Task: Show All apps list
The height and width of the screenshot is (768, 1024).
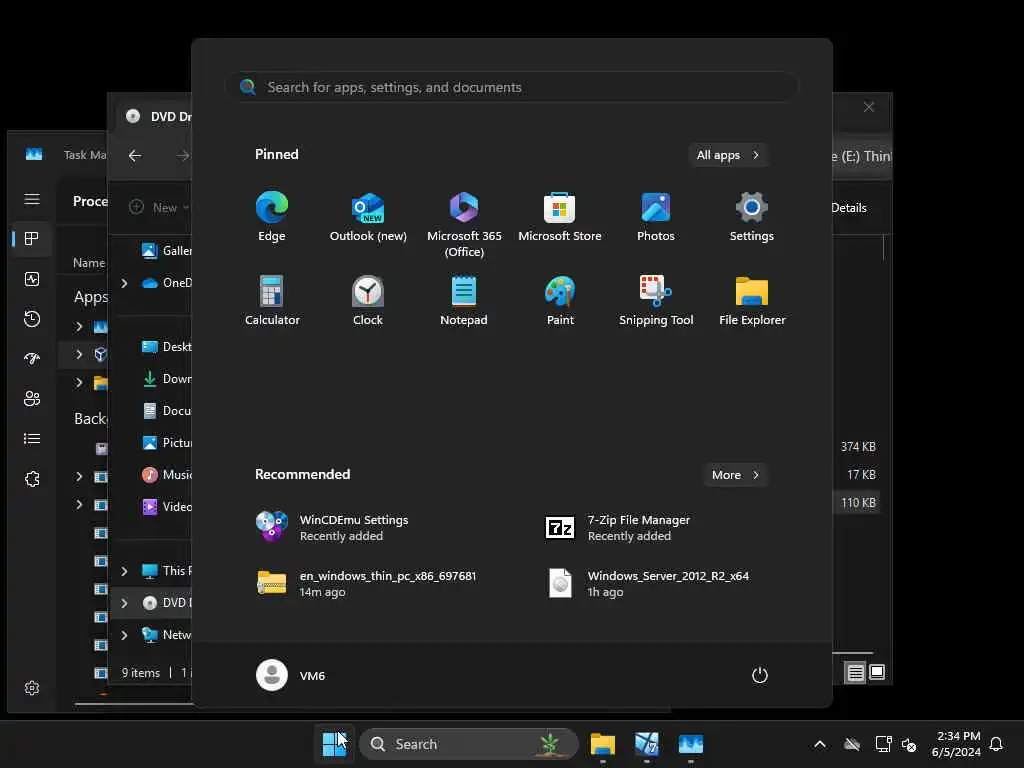Action: click(x=728, y=155)
